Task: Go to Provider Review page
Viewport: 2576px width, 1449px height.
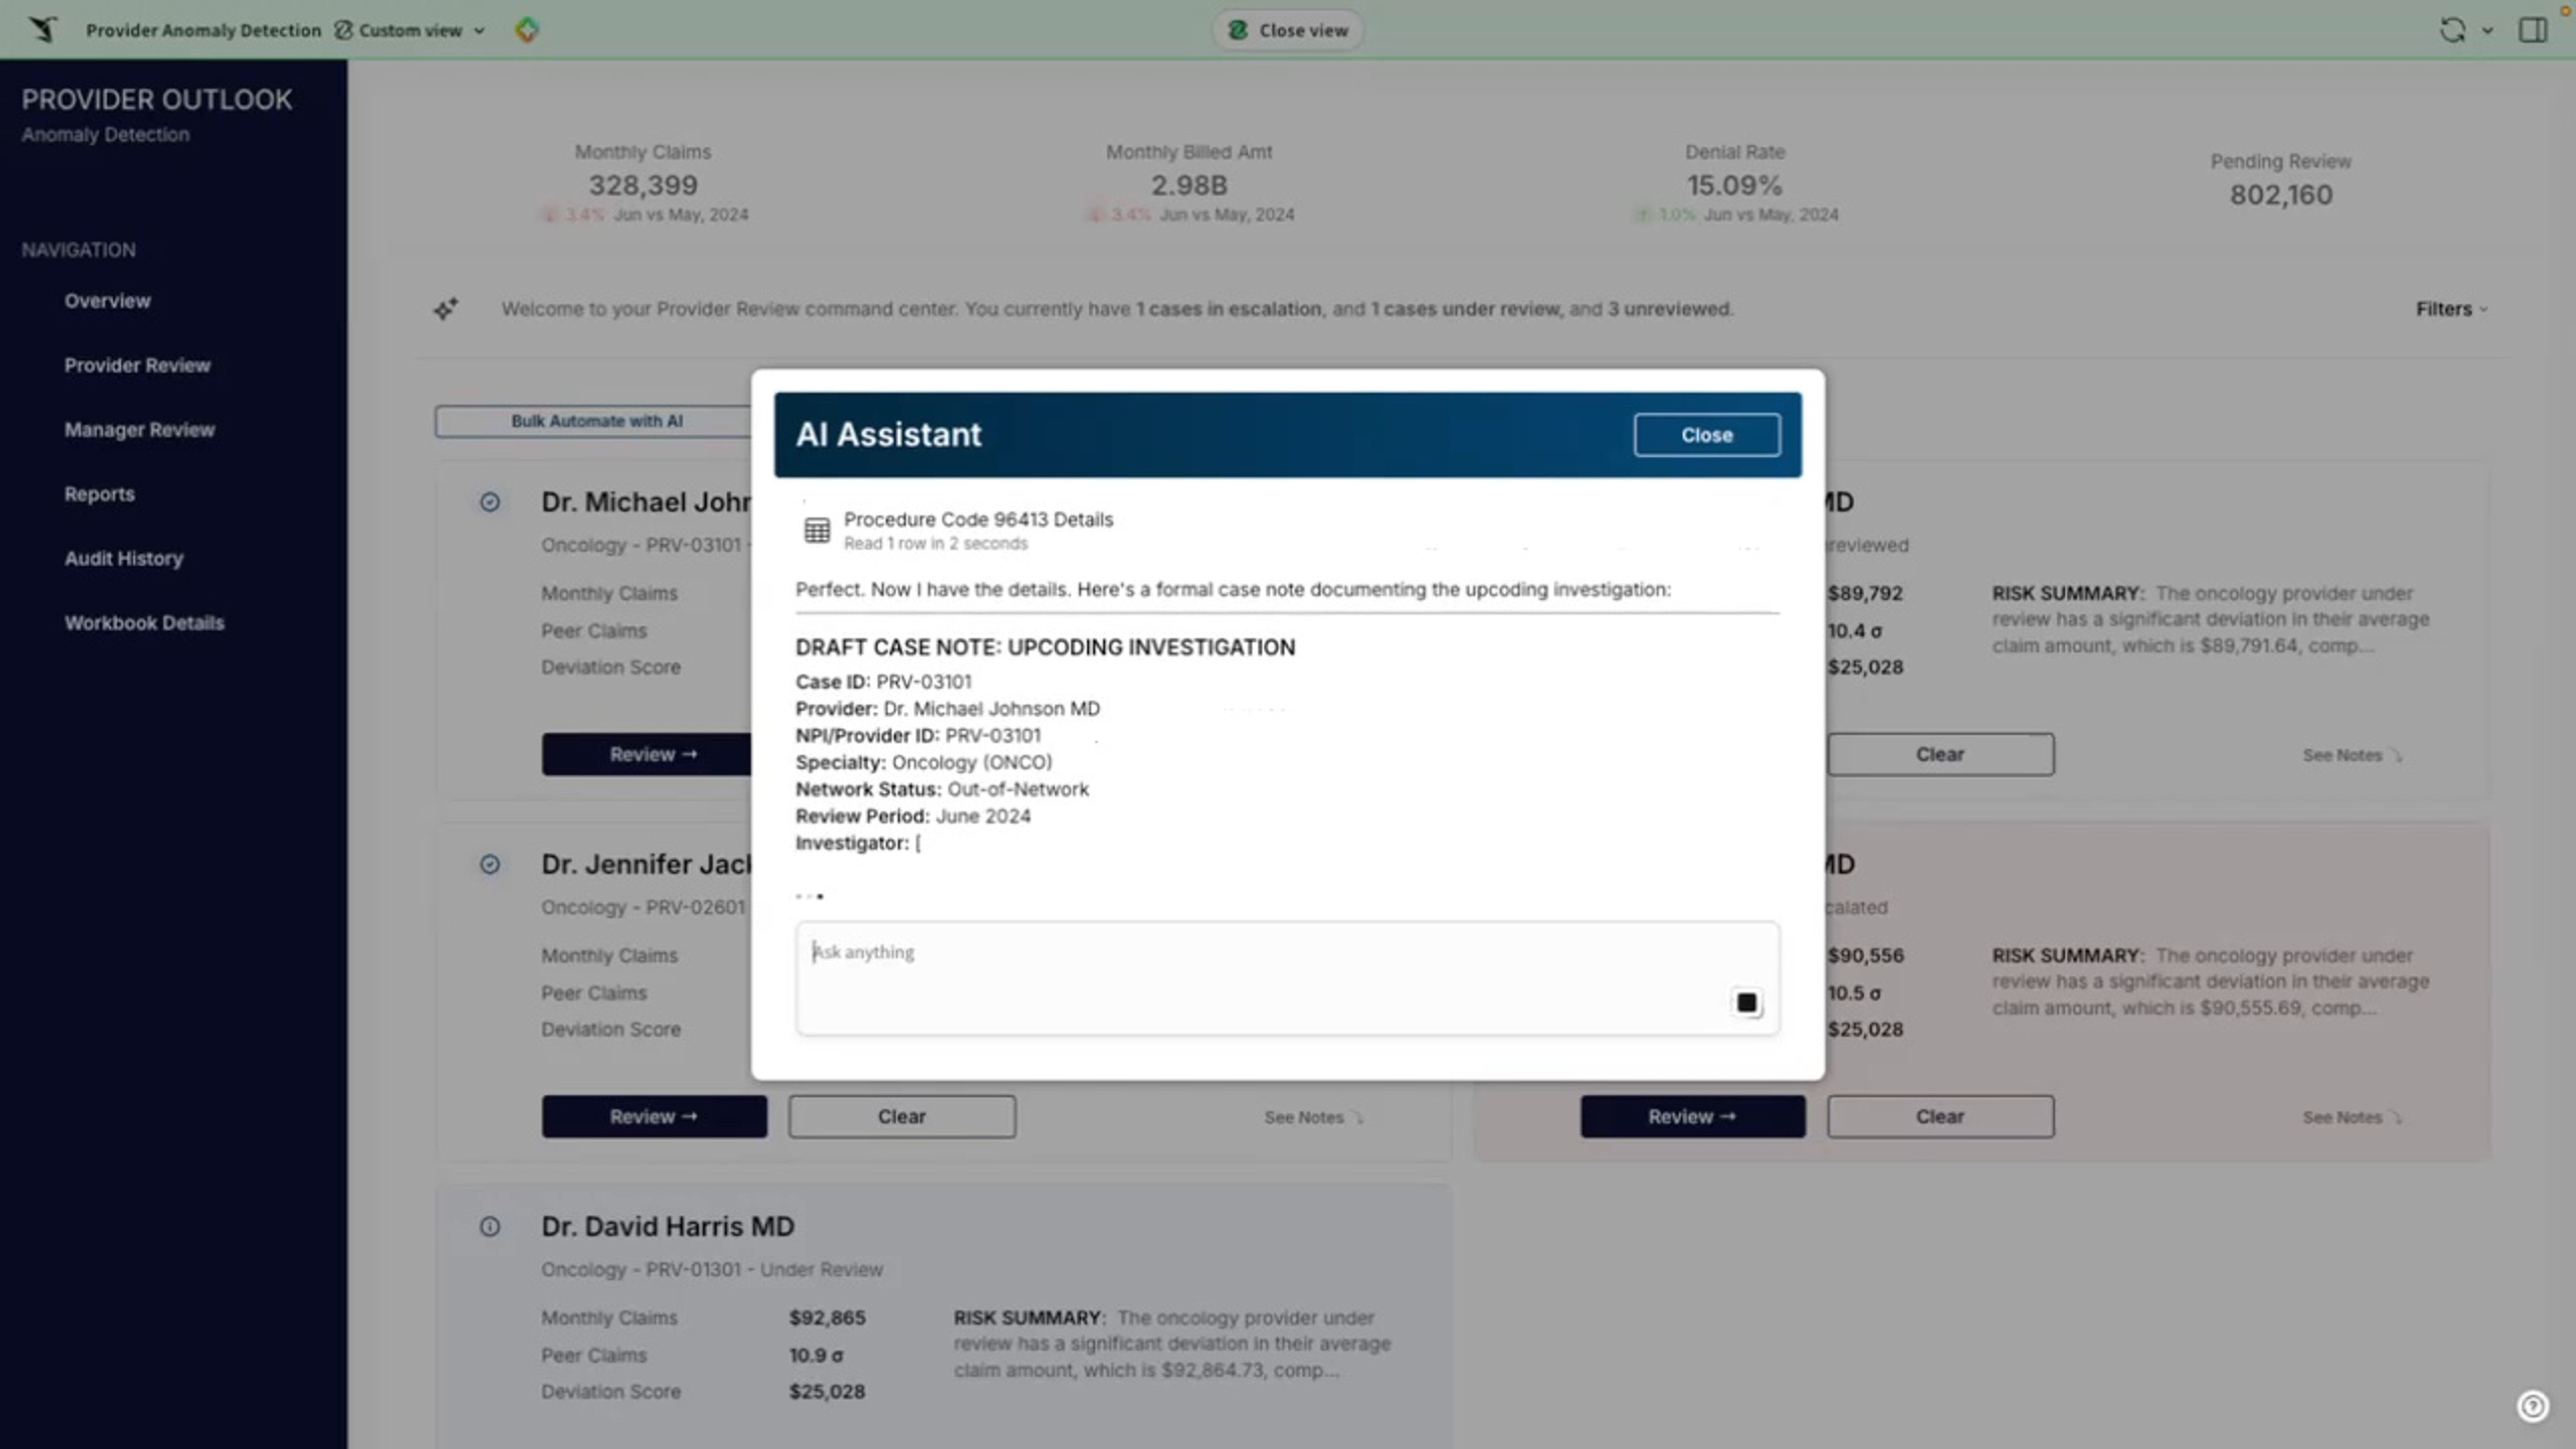Action: click(x=137, y=365)
